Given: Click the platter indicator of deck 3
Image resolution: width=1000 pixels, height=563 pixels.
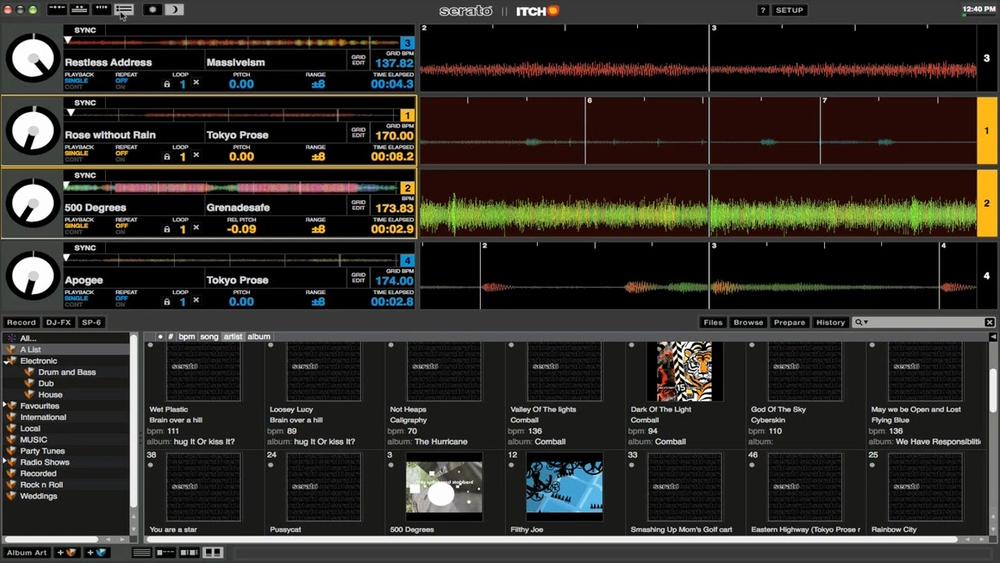Looking at the screenshot, I should coord(33,58).
